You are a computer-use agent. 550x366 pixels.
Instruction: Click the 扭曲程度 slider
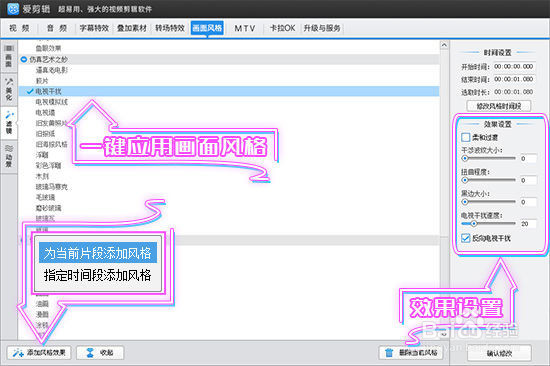coord(488,180)
